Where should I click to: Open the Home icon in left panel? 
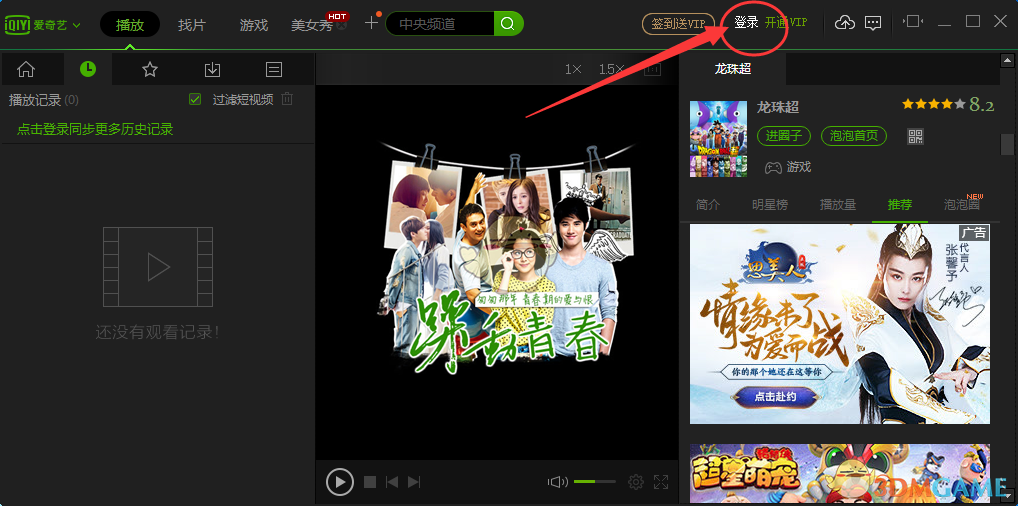click(26, 70)
